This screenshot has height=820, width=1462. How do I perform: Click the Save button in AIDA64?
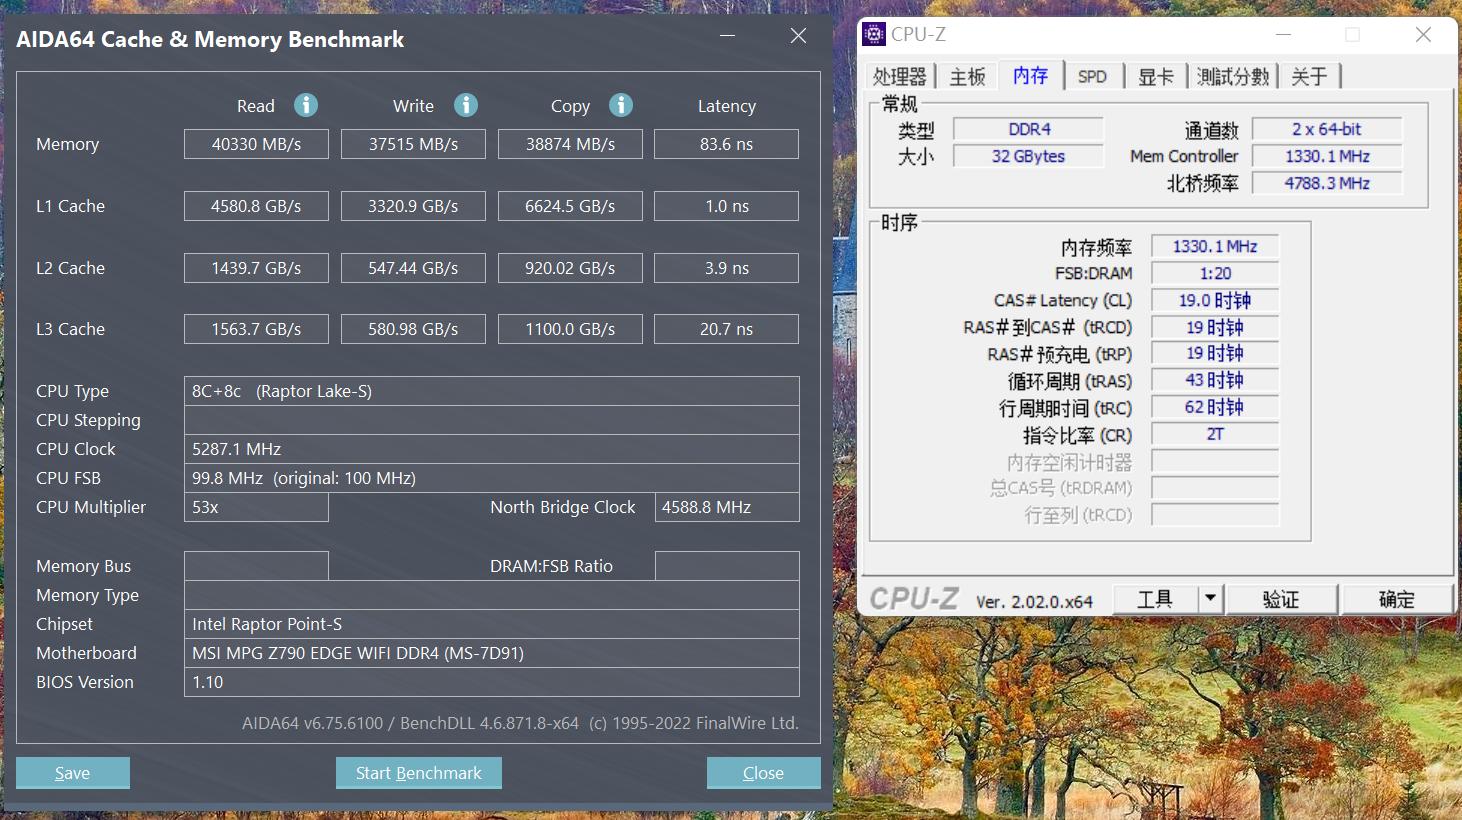pos(72,772)
